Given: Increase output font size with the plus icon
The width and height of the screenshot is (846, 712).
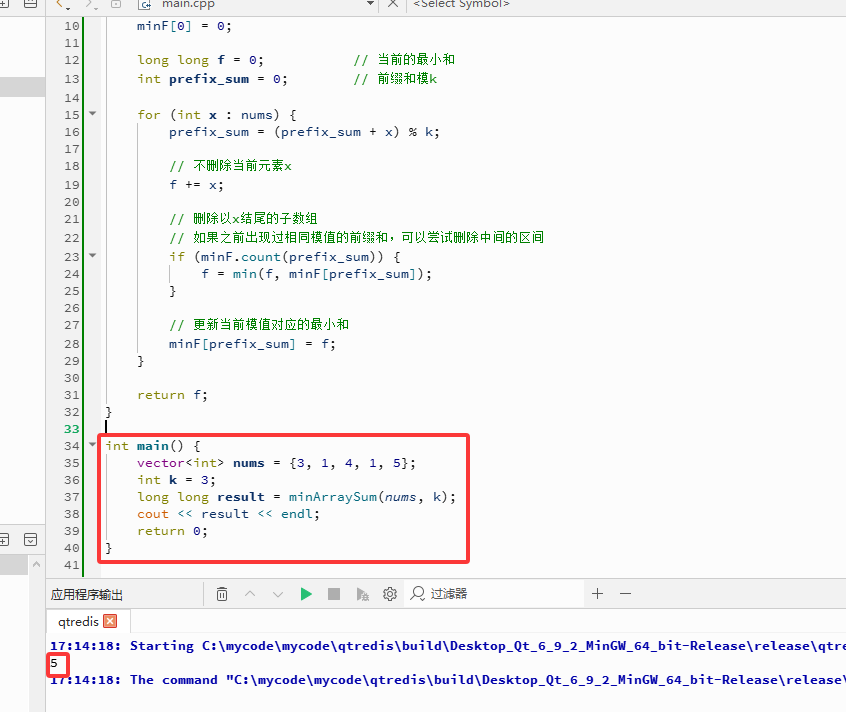Looking at the screenshot, I should (x=597, y=594).
